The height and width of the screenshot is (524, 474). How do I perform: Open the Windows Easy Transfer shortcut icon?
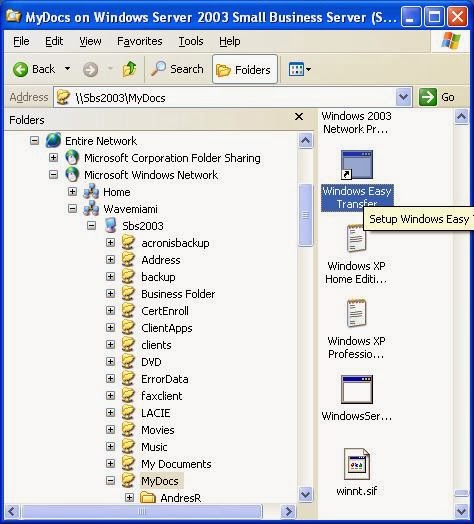point(357,165)
